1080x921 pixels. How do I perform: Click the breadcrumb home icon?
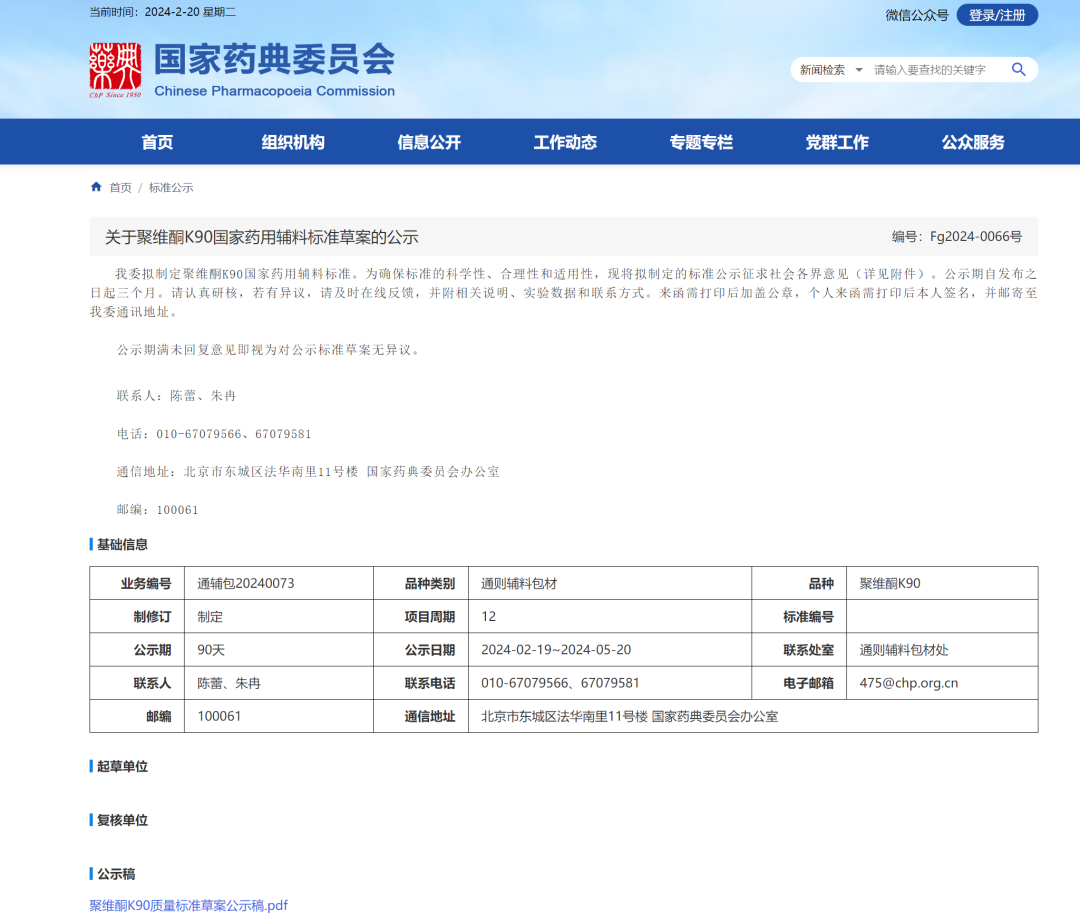(x=96, y=187)
